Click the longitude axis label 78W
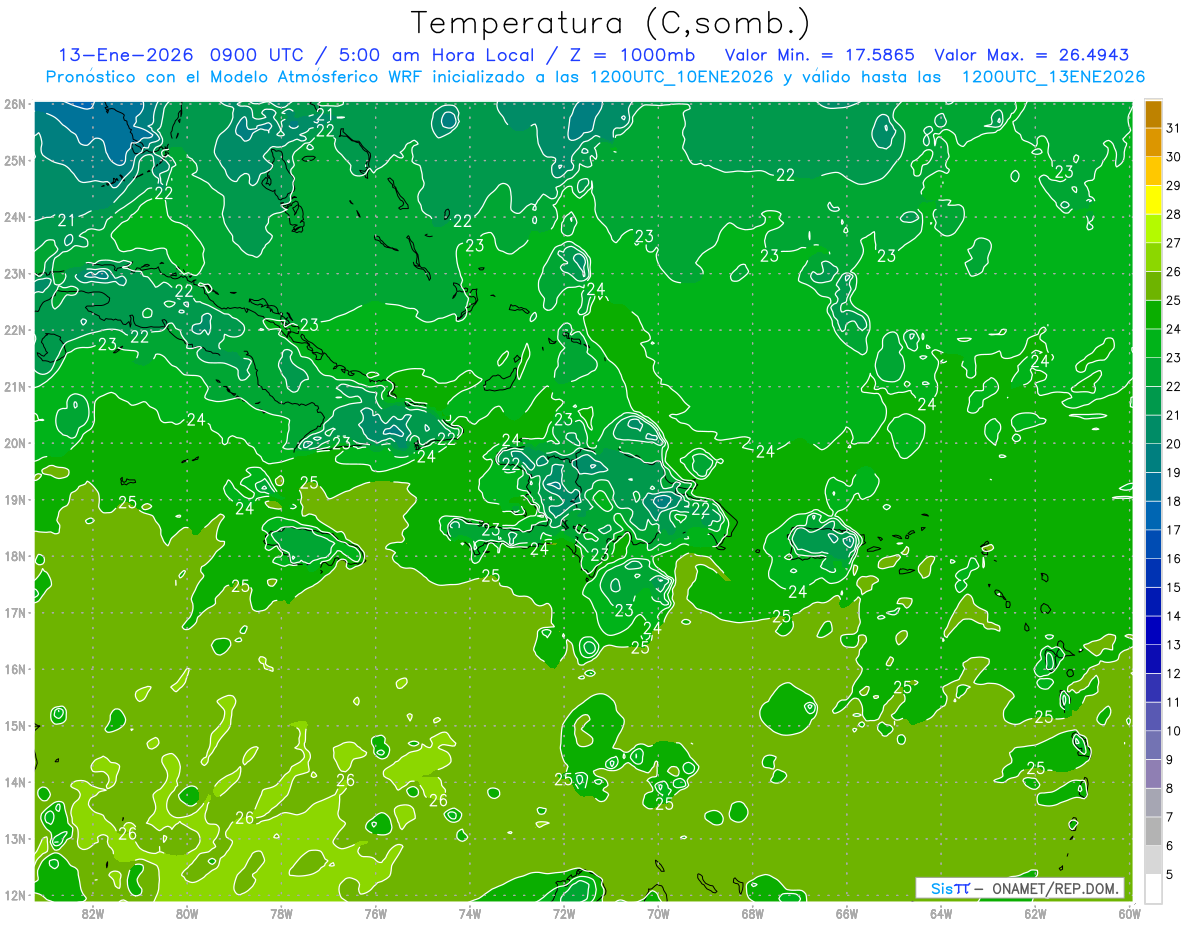The height and width of the screenshot is (927, 1200). (281, 912)
